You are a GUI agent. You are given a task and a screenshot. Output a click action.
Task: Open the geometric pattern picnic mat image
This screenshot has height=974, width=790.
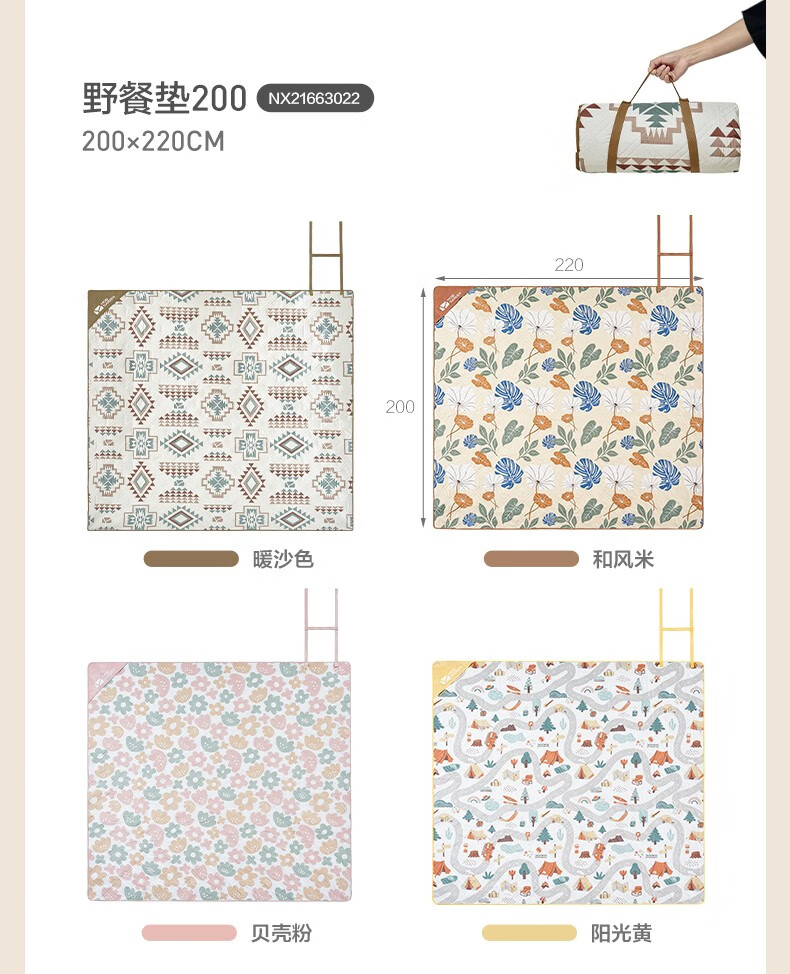(x=220, y=410)
